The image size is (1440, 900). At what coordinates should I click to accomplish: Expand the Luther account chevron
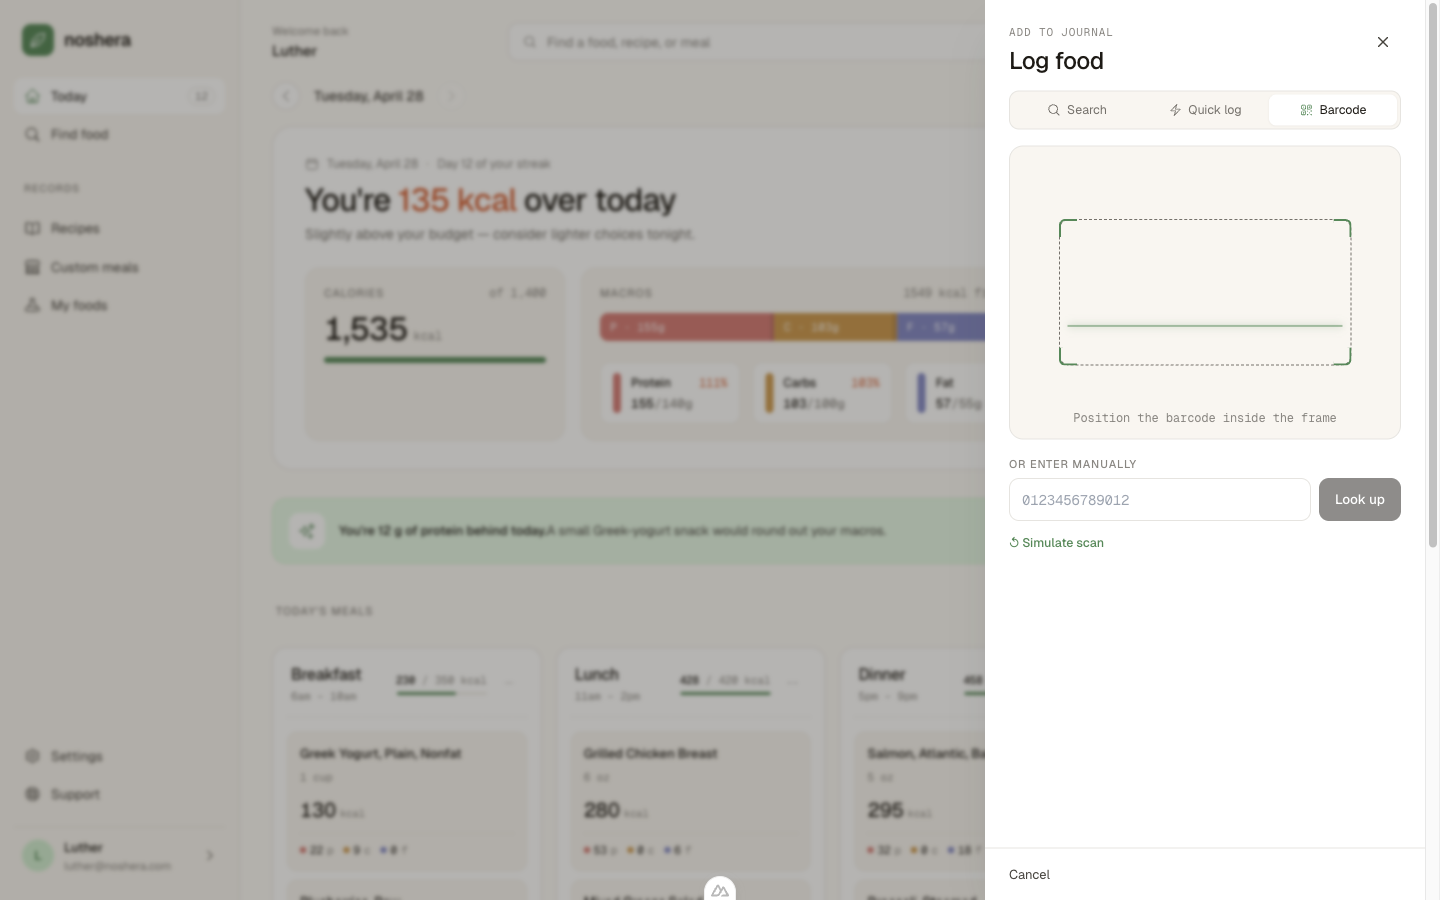coord(210,856)
